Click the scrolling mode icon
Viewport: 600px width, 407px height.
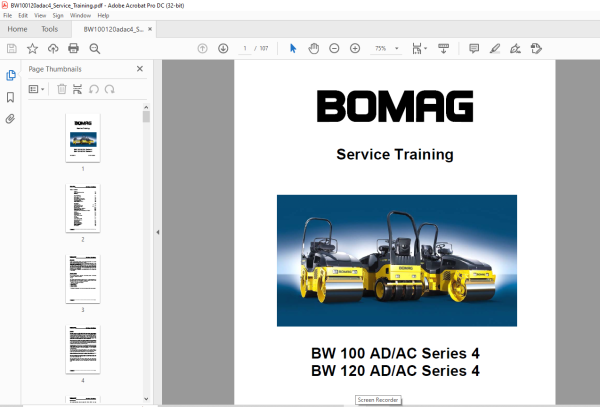coord(443,49)
